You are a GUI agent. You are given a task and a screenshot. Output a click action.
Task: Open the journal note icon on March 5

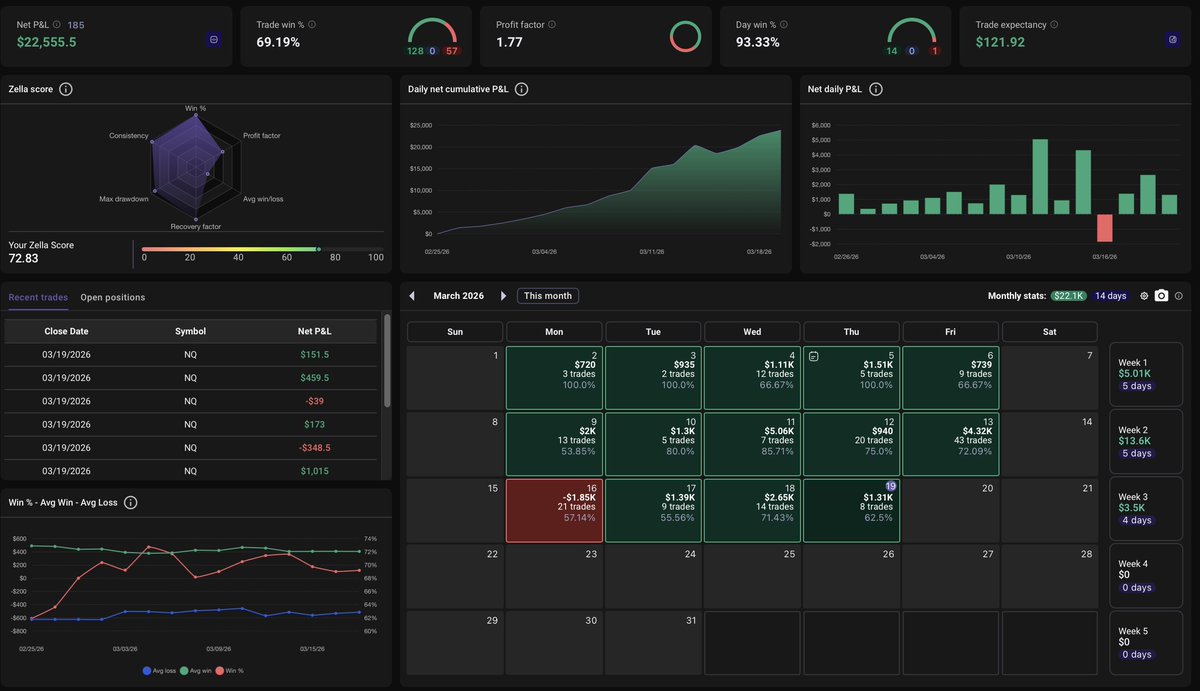pyautogui.click(x=814, y=356)
